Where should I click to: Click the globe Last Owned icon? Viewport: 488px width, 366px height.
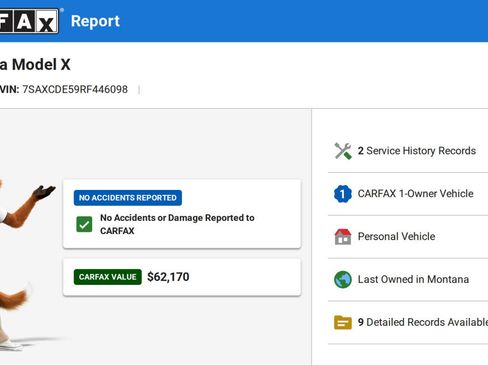(343, 279)
